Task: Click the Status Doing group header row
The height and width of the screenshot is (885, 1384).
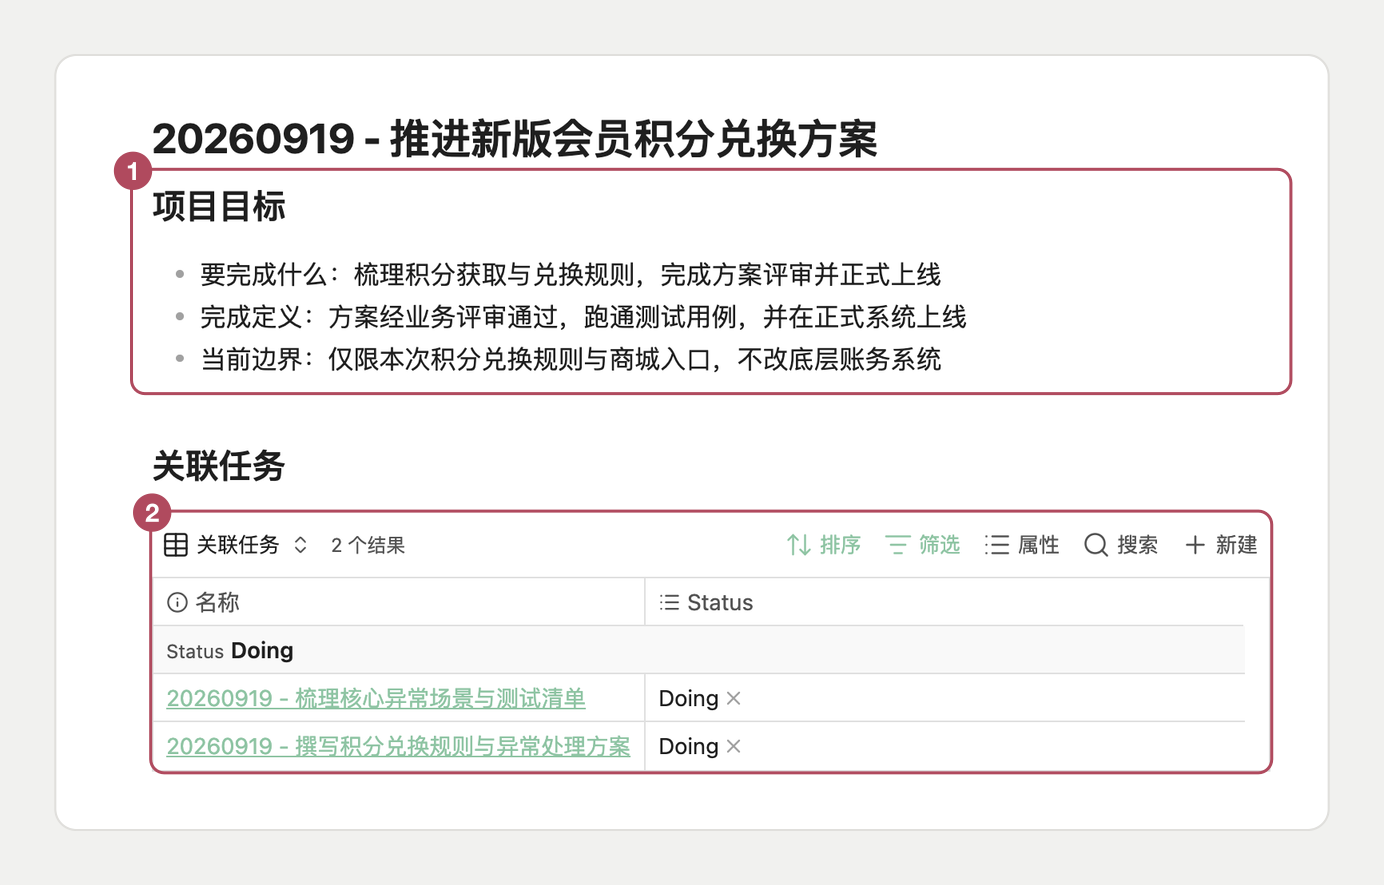Action: (x=698, y=650)
